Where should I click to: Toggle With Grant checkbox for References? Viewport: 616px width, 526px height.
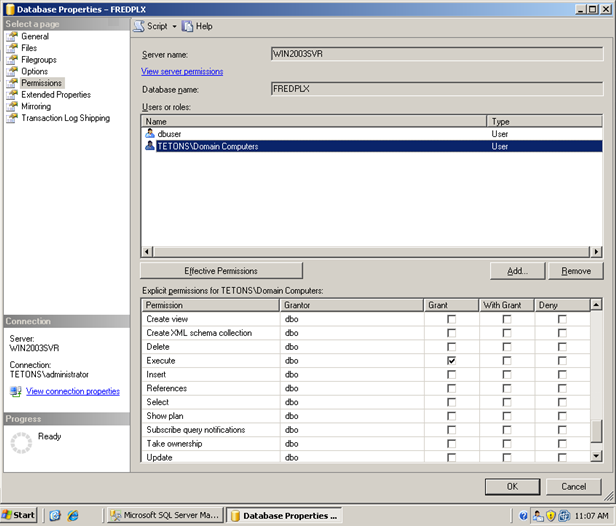(507, 389)
